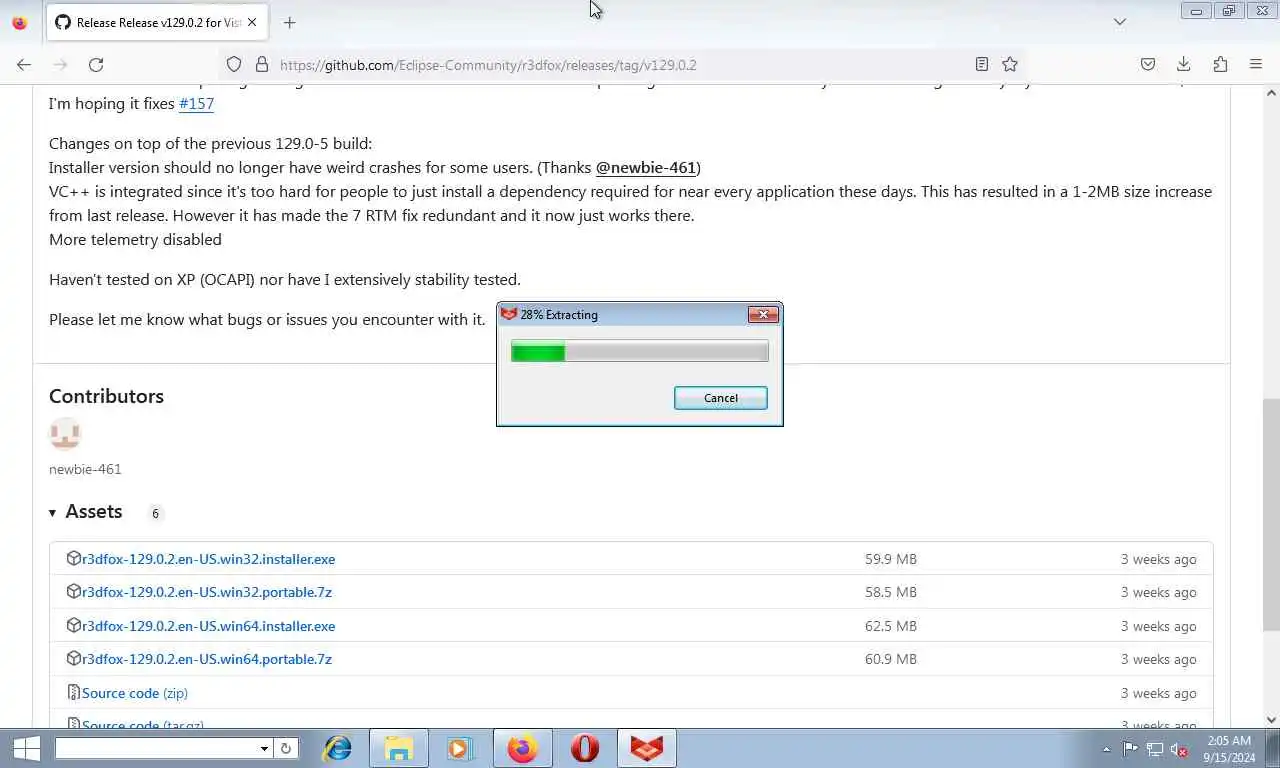Viewport: 1280px width, 768px height.
Task: Download Source code (zip)
Action: pyautogui.click(x=135, y=693)
